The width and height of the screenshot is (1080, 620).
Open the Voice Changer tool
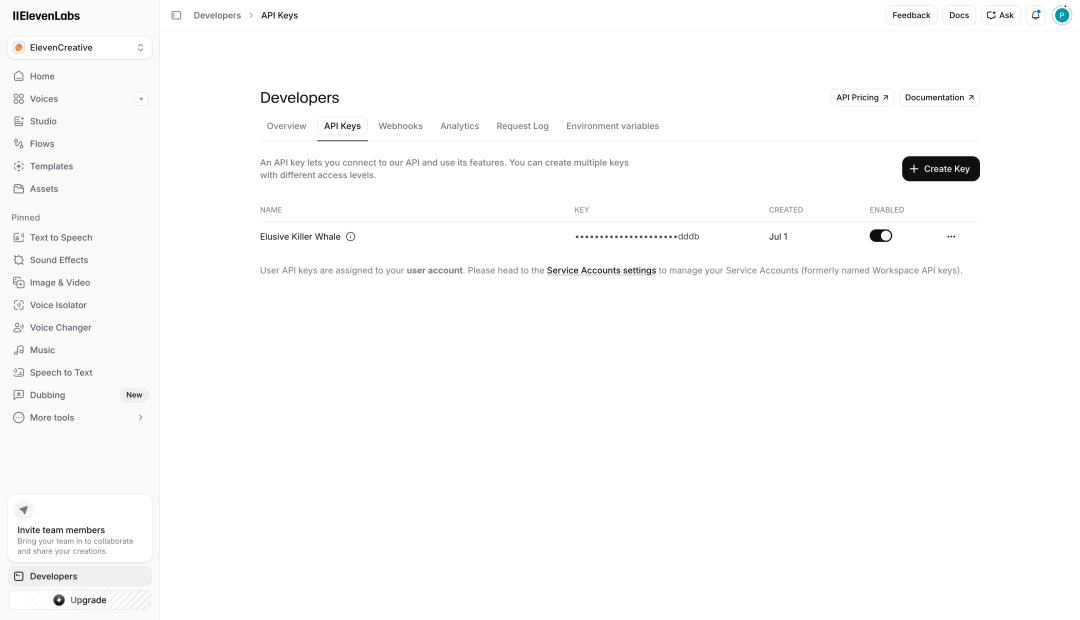pos(80,328)
